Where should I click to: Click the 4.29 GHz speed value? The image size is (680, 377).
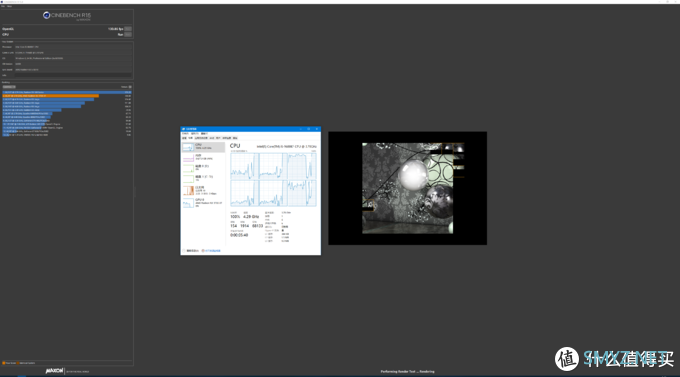[x=251, y=216]
